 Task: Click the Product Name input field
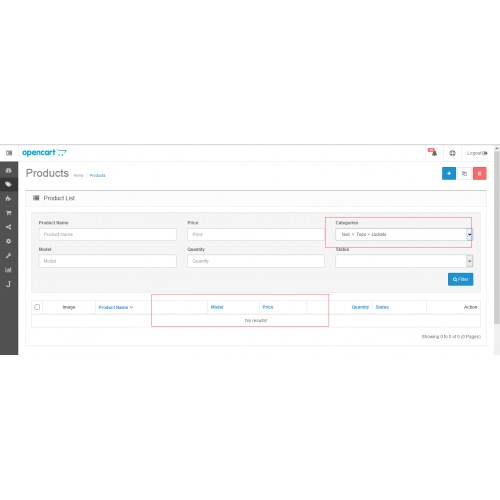108,234
